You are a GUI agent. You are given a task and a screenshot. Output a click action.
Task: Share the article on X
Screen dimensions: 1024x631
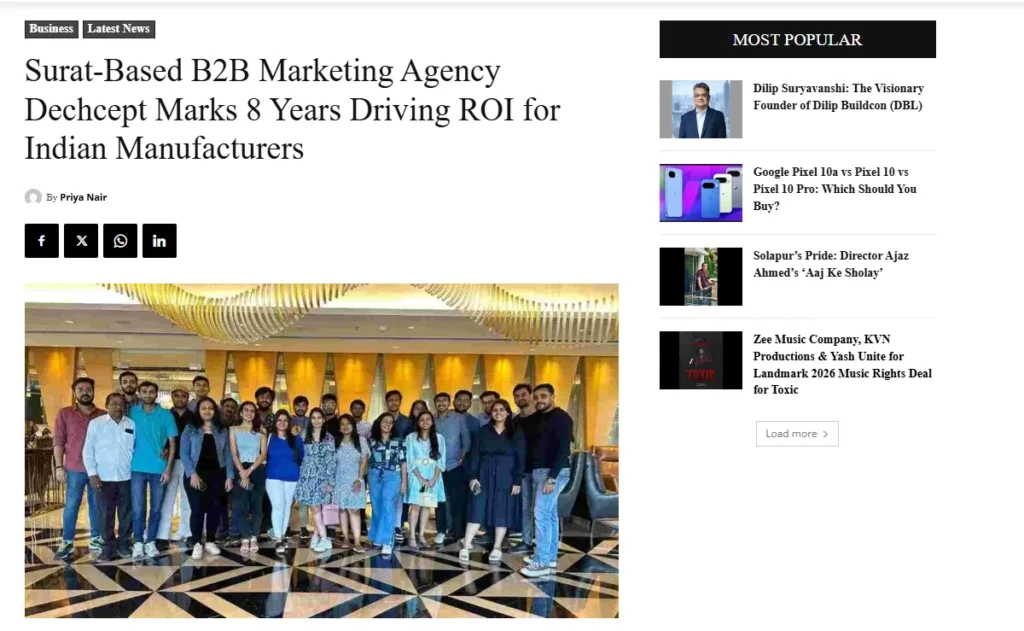tap(81, 241)
